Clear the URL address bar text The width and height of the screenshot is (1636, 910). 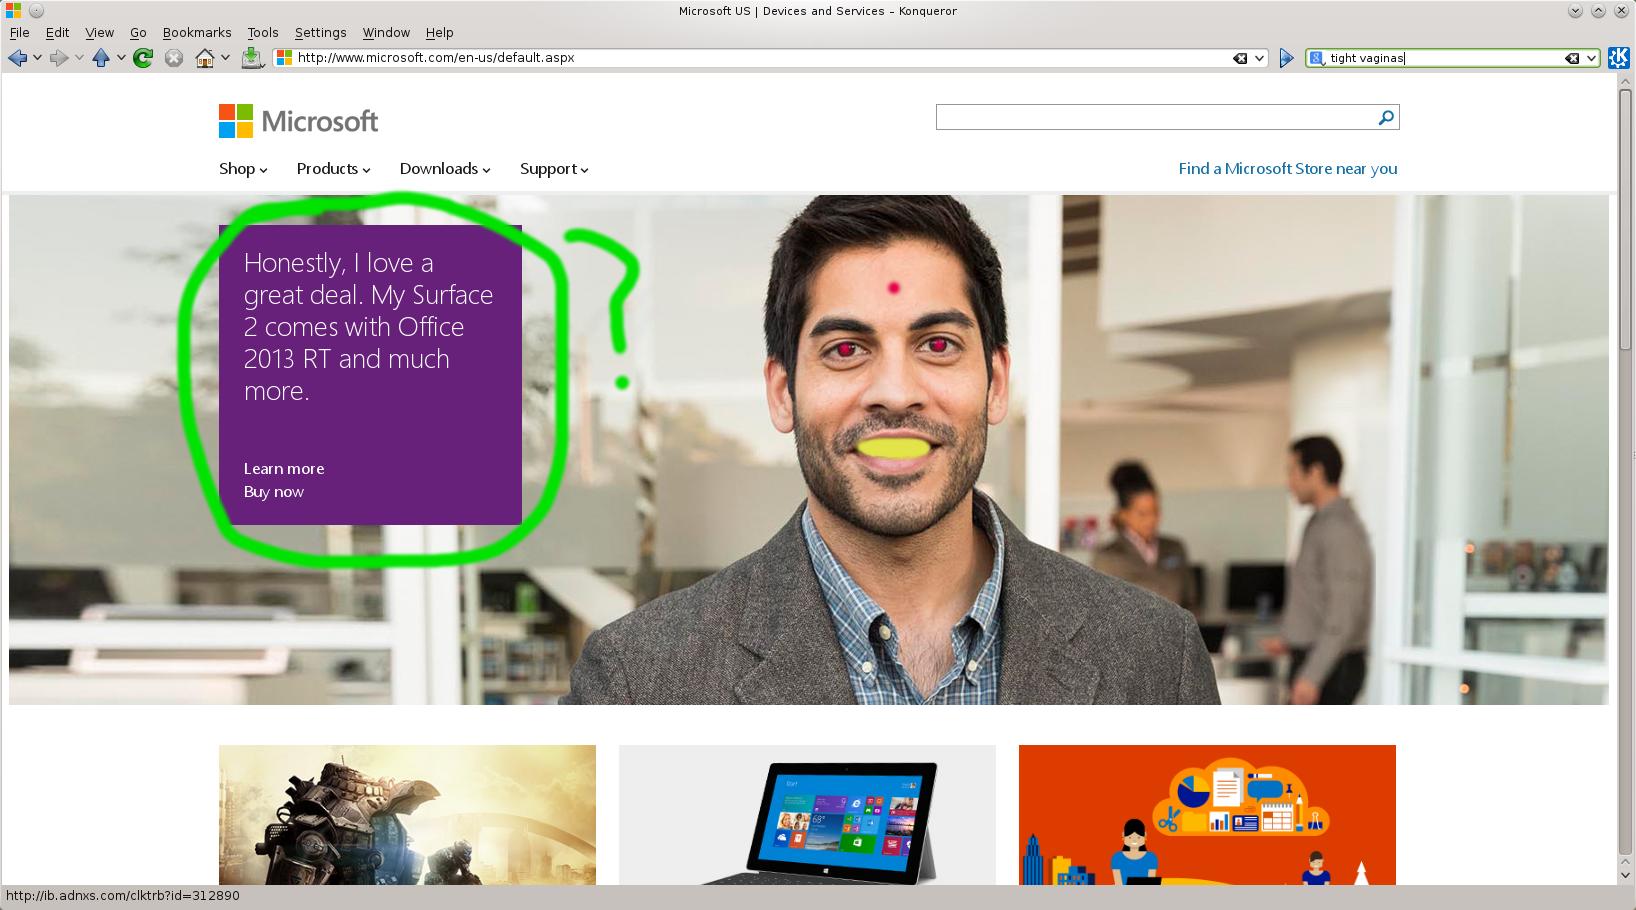[1240, 58]
